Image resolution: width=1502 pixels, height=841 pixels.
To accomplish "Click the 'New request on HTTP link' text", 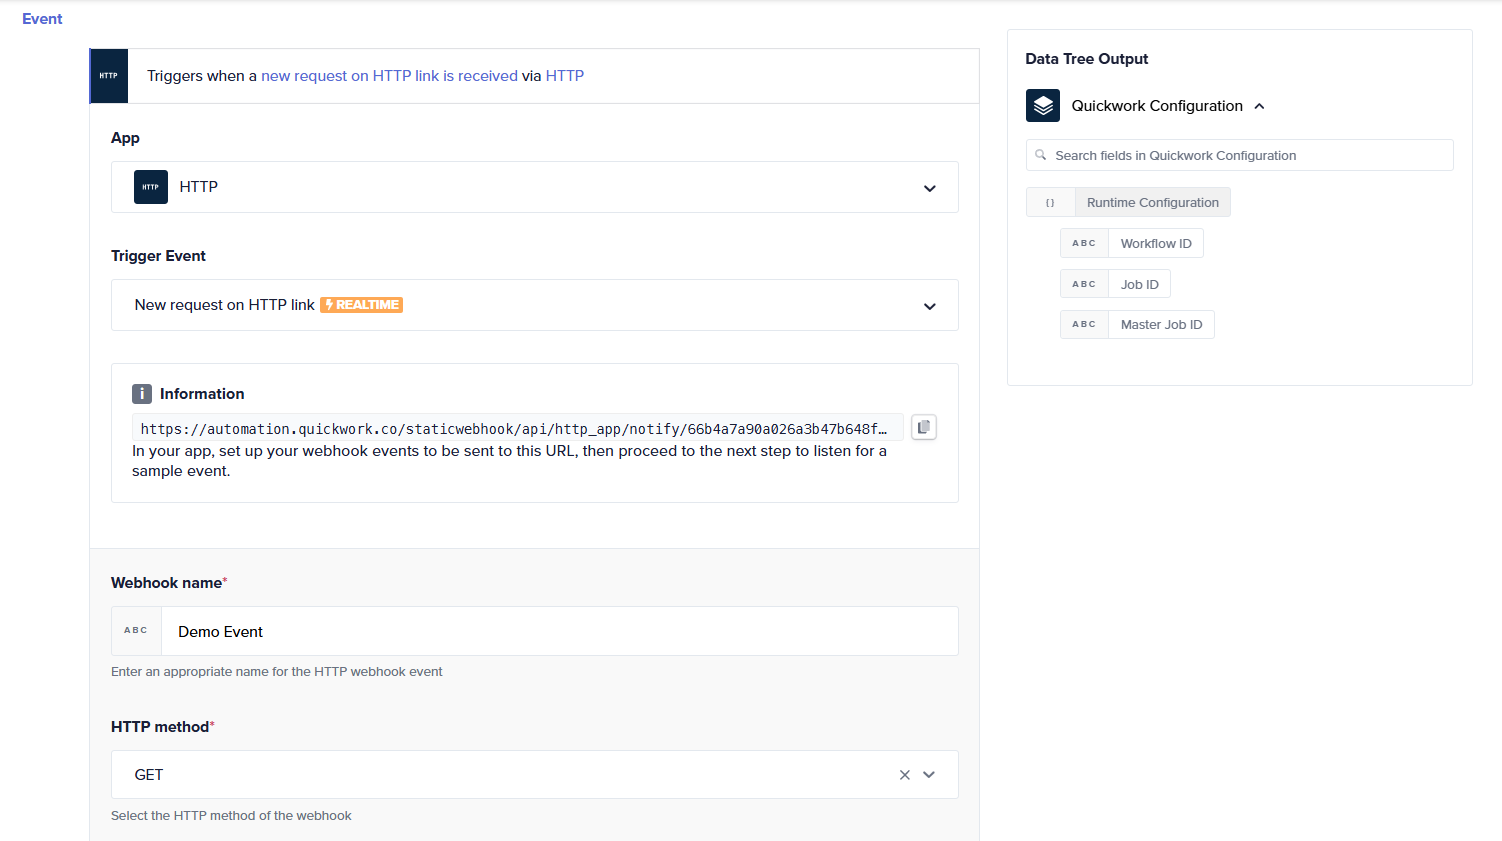I will click(225, 305).
